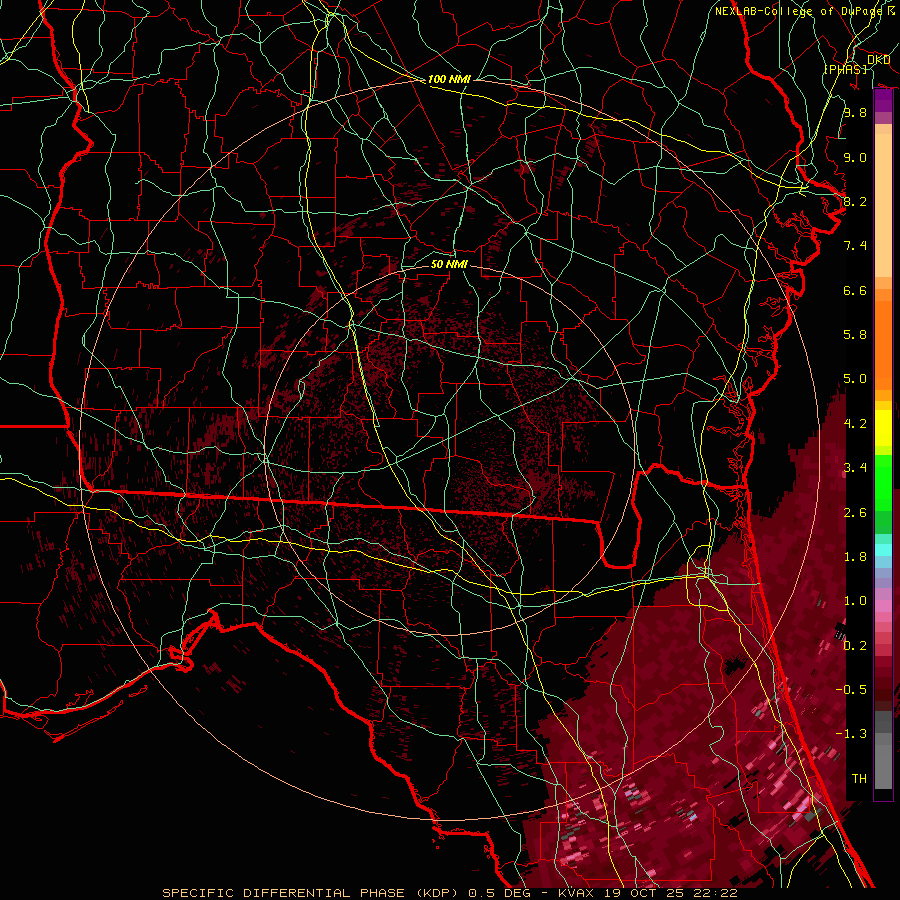Click the SPECIFIC DIFFERENTIAL PHASE (KDP) caption
Screen dimensions: 900x900
click(311, 893)
